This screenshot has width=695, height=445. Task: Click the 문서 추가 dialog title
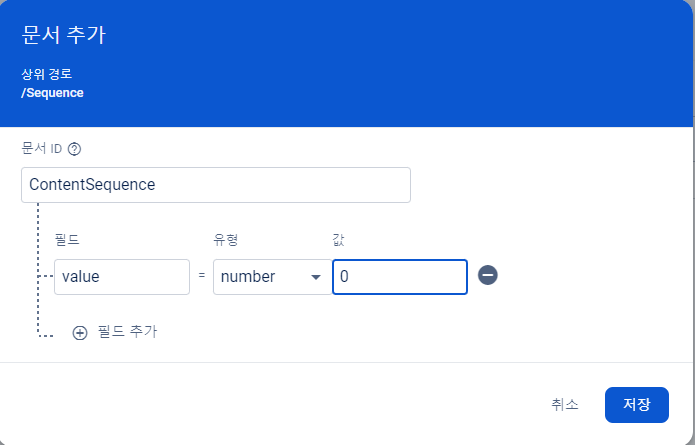63,35
